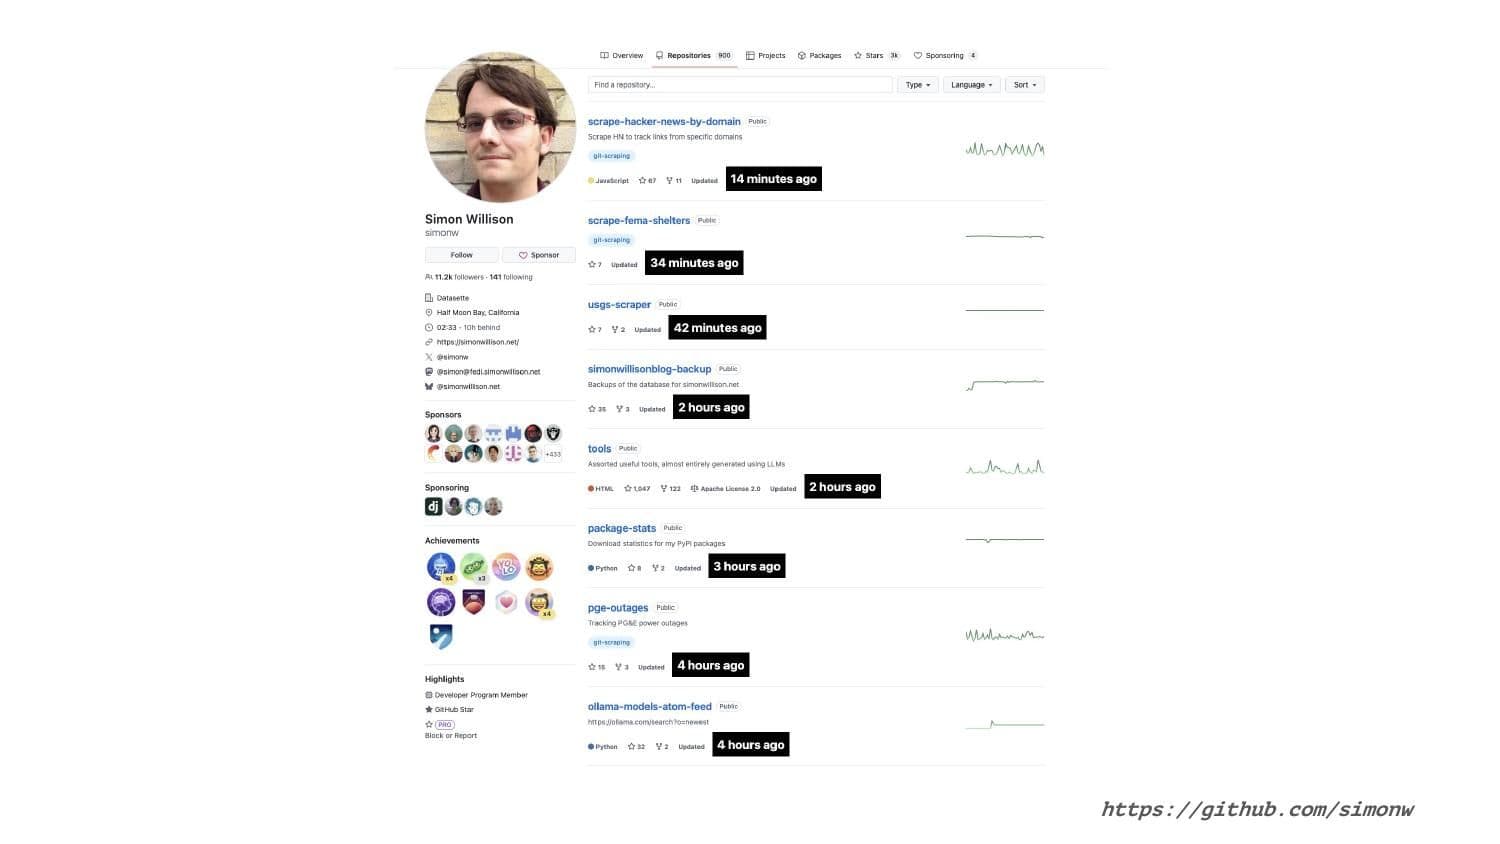Screen dimensions: 1500x844
Task: Open the +433 sponsors overflow badge
Action: pyautogui.click(x=552, y=454)
